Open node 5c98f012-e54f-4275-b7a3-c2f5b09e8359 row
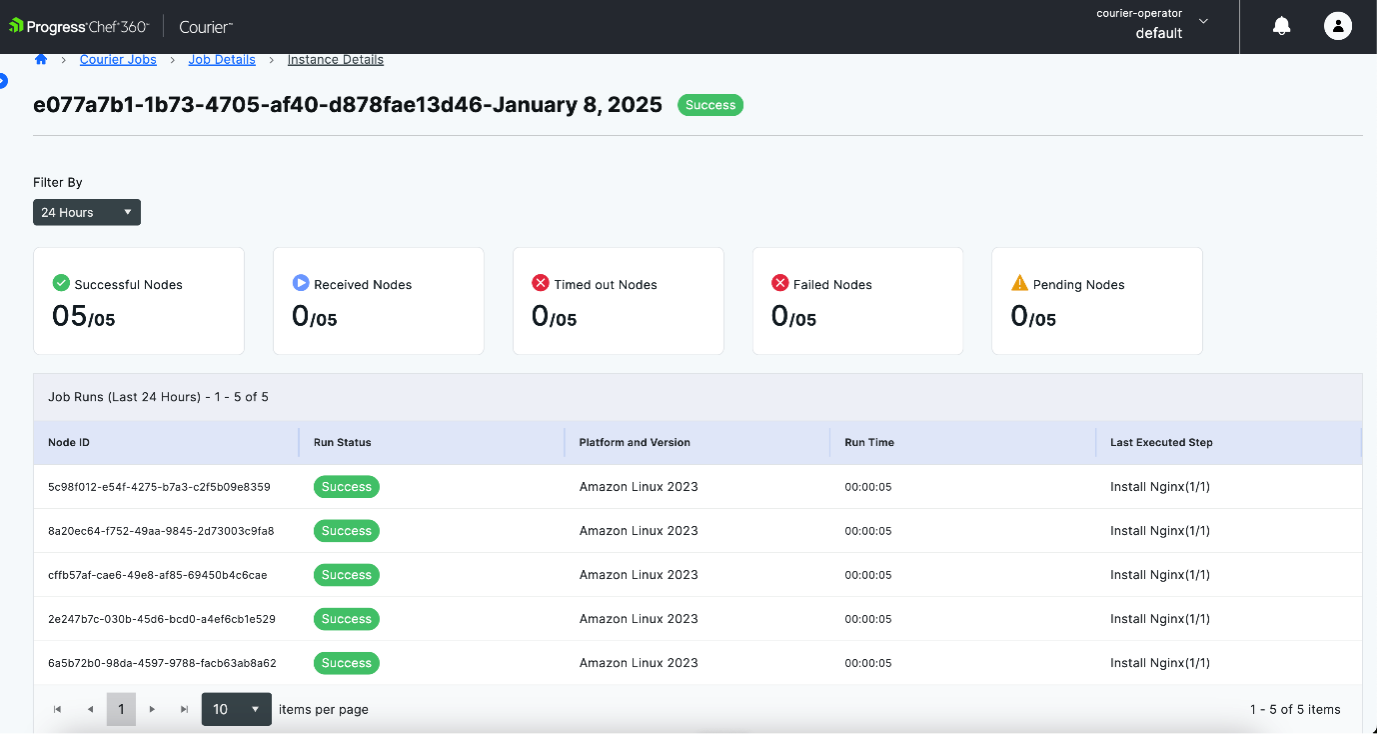This screenshot has width=1381, height=736. [x=159, y=487]
